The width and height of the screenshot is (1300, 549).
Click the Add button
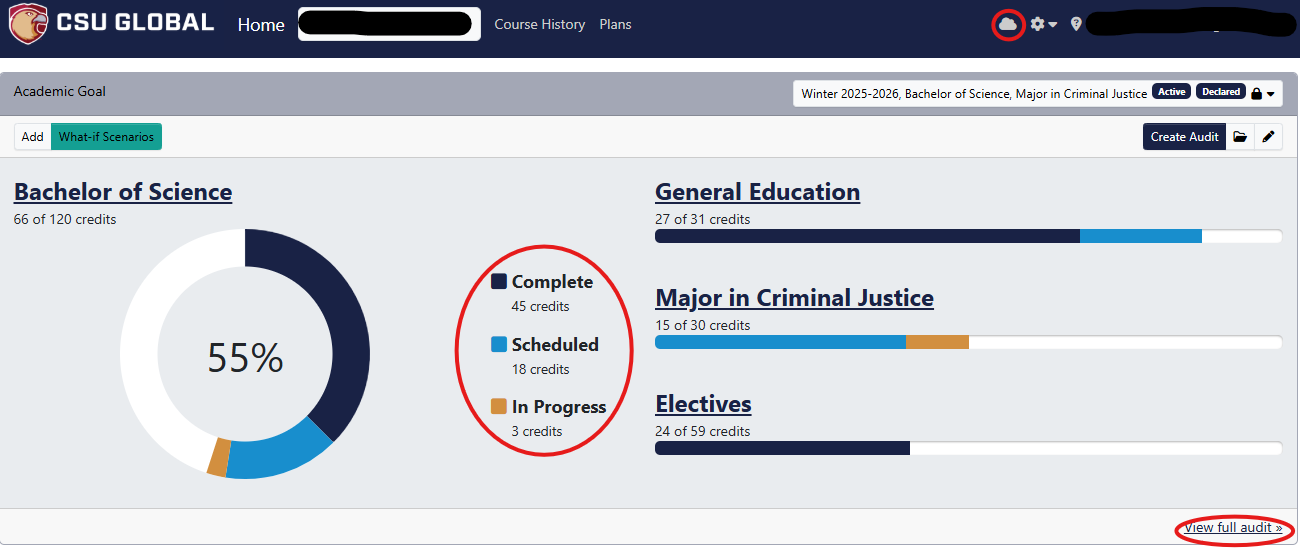(33, 137)
